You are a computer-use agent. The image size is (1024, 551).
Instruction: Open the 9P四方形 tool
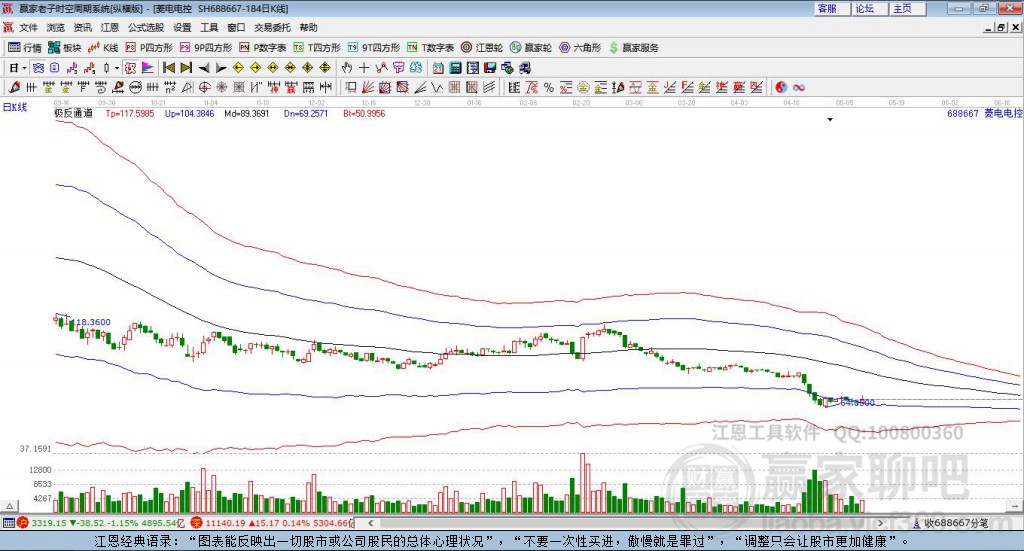tap(206, 48)
